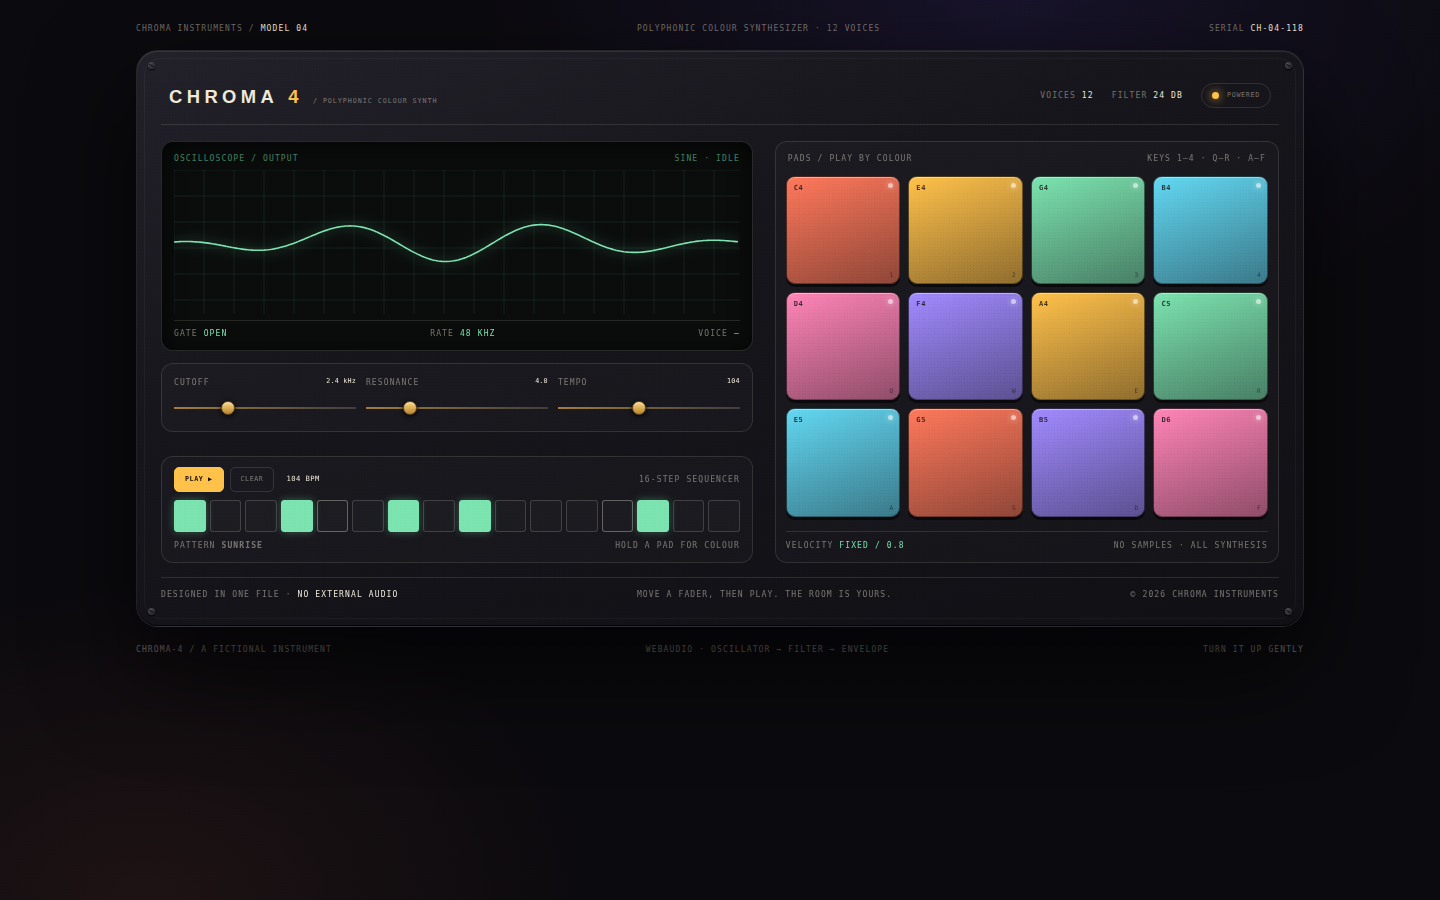
Task: Tap the orange G5 pad
Action: 965,462
